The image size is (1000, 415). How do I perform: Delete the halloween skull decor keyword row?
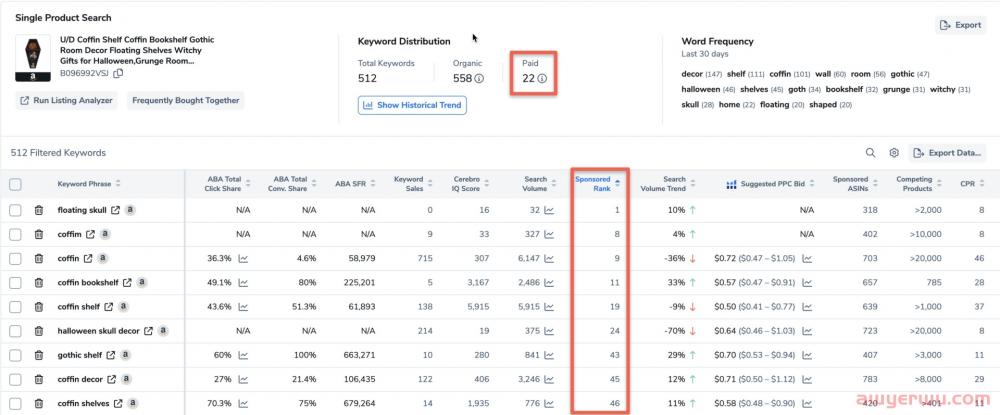[x=39, y=331]
